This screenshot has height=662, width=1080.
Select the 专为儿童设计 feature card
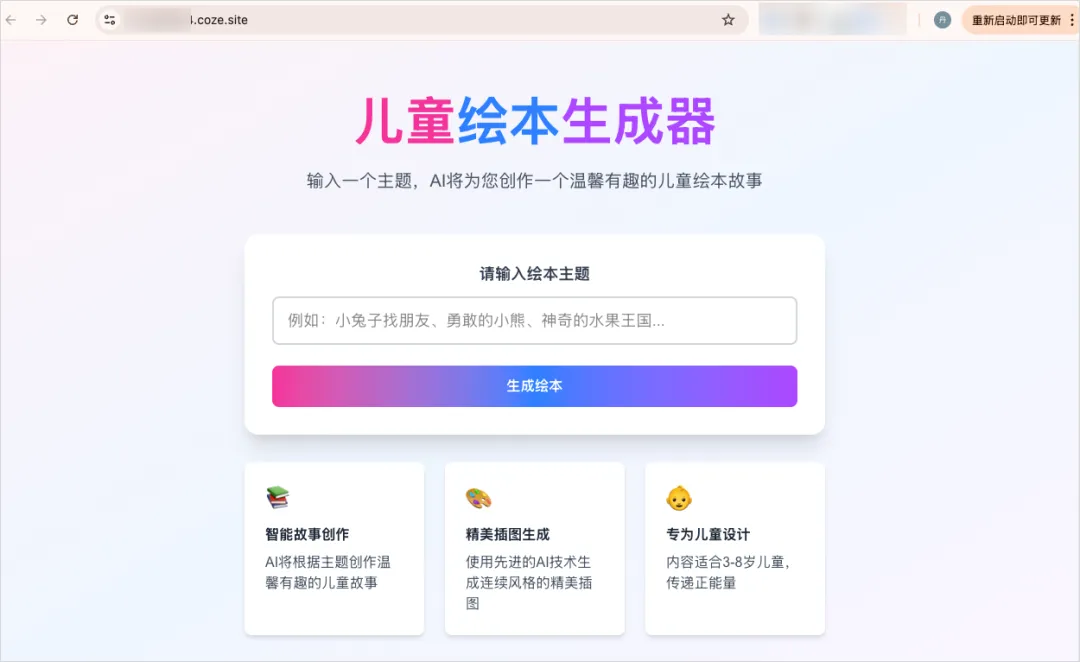735,548
